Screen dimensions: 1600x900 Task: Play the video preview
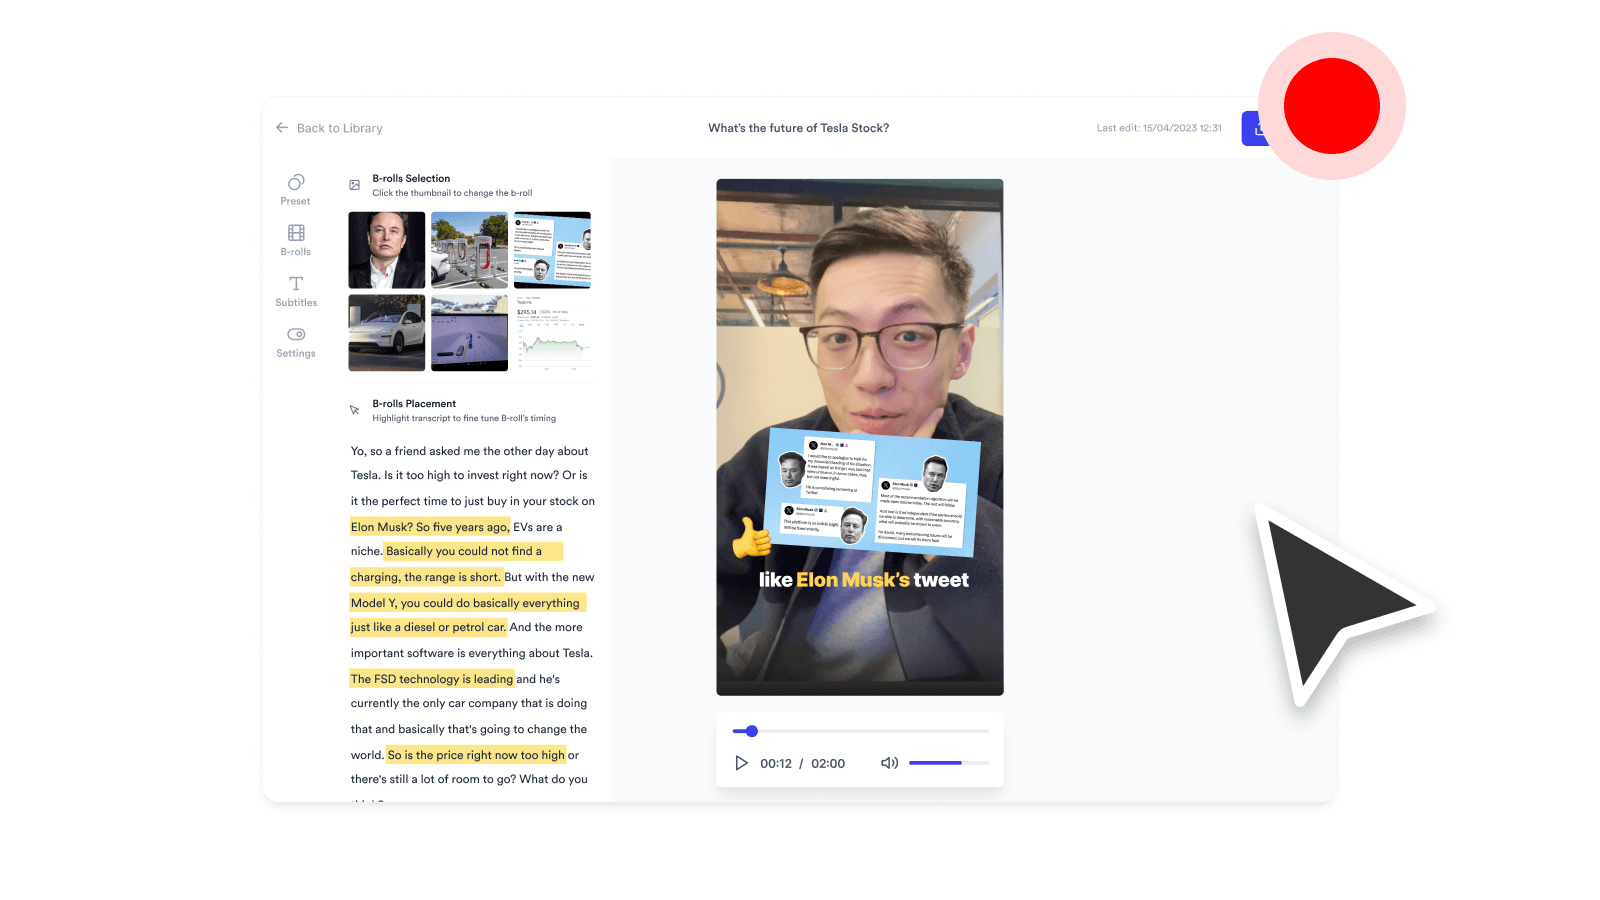(x=741, y=763)
